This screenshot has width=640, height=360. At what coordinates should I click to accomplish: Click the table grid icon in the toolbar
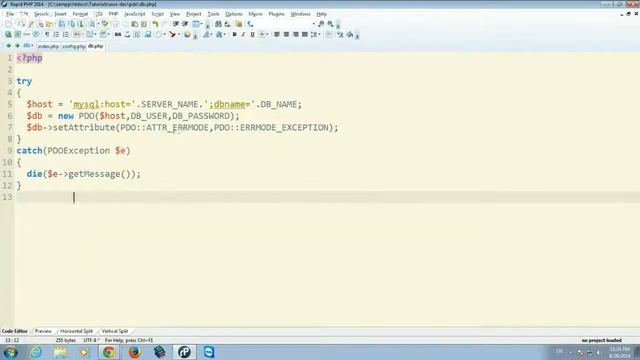pyautogui.click(x=196, y=24)
